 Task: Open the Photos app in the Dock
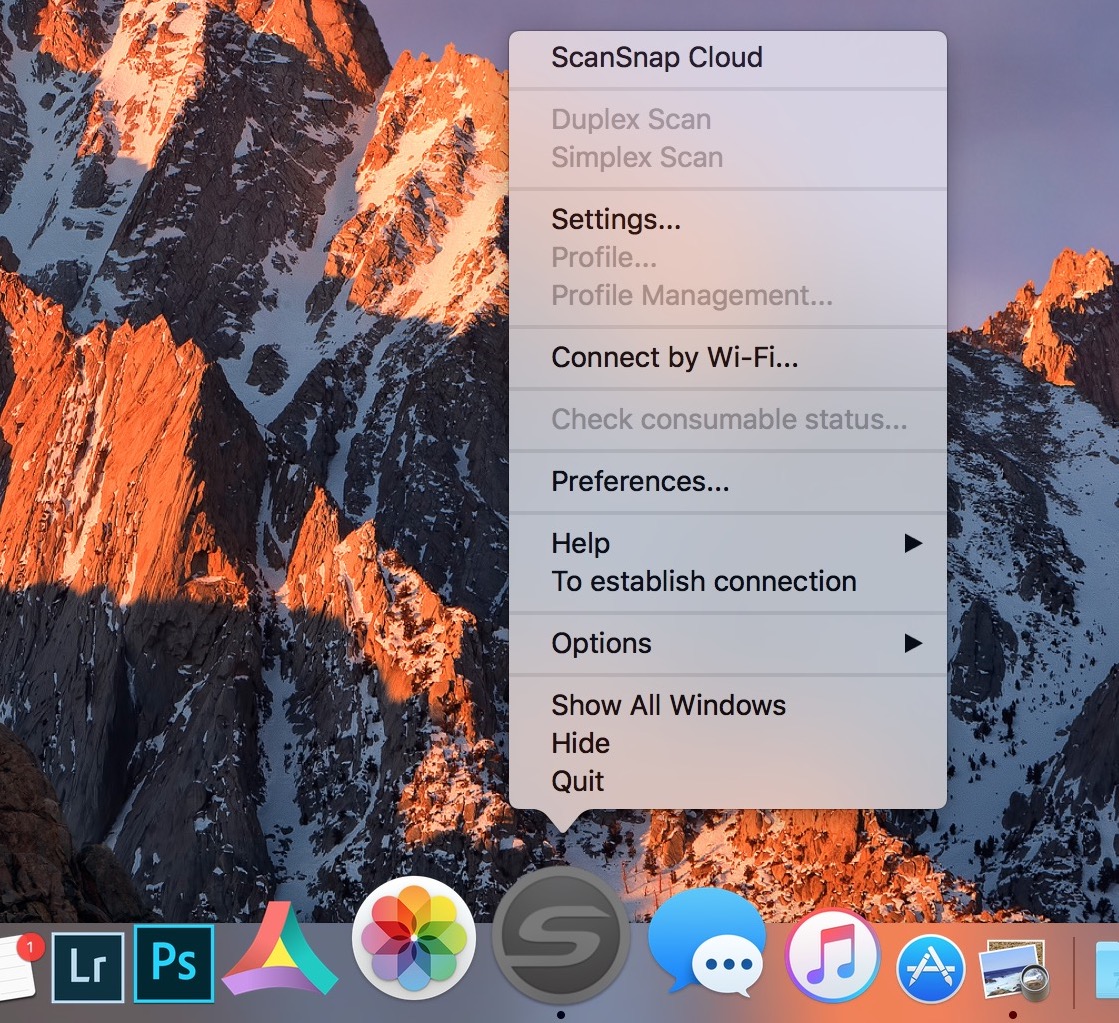point(414,938)
